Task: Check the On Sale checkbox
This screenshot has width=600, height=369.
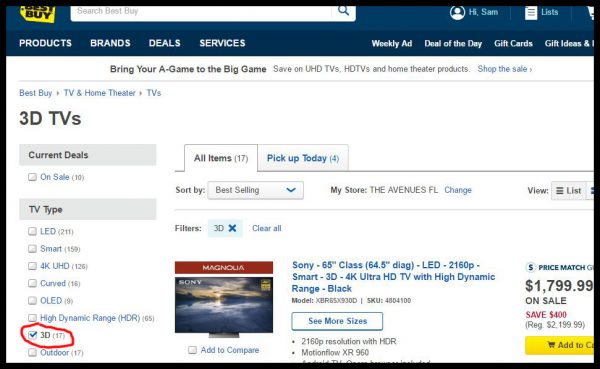Action: (32, 177)
